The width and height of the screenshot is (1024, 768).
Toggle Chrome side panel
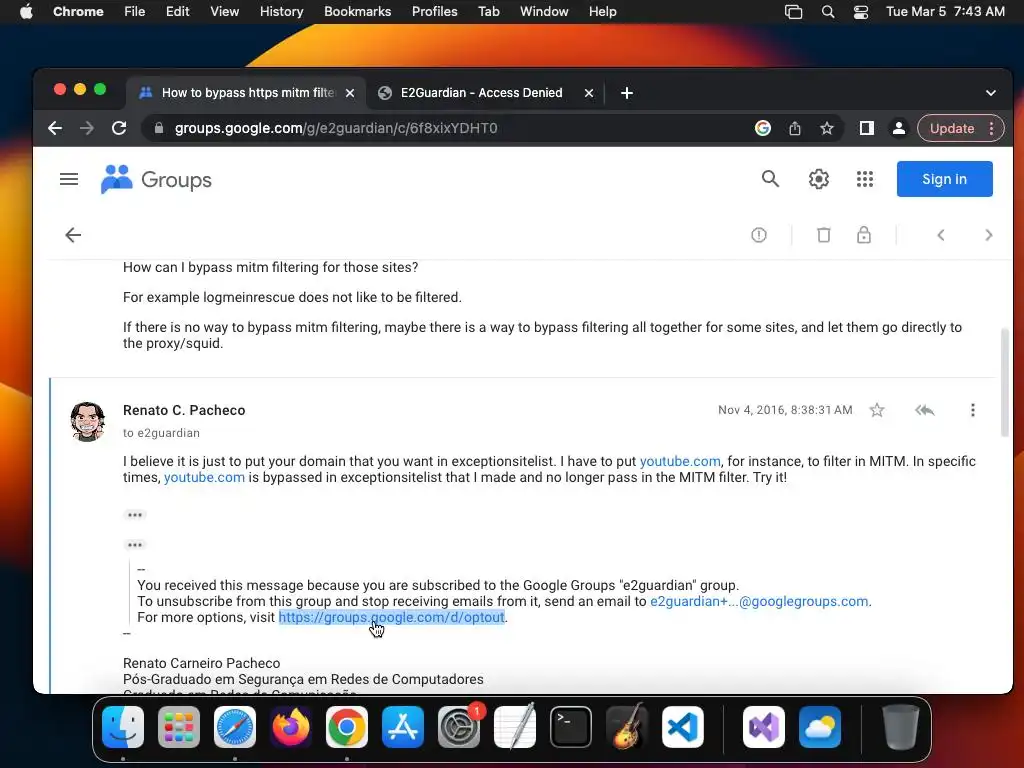(867, 128)
